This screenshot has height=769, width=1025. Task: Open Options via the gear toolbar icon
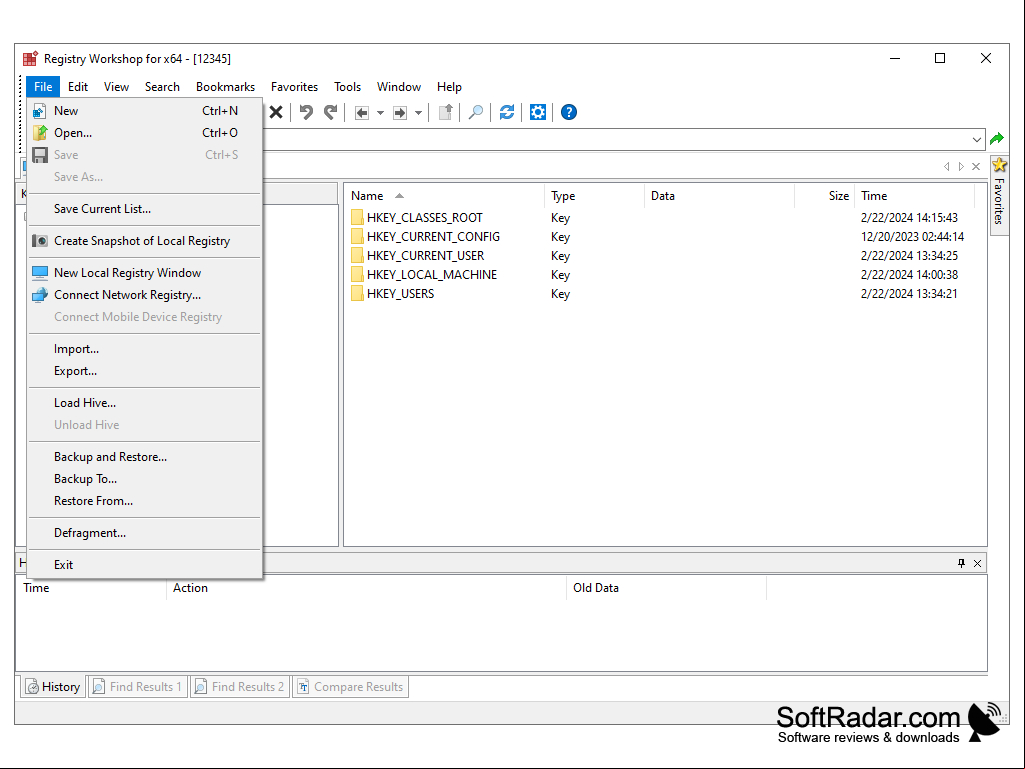point(537,112)
